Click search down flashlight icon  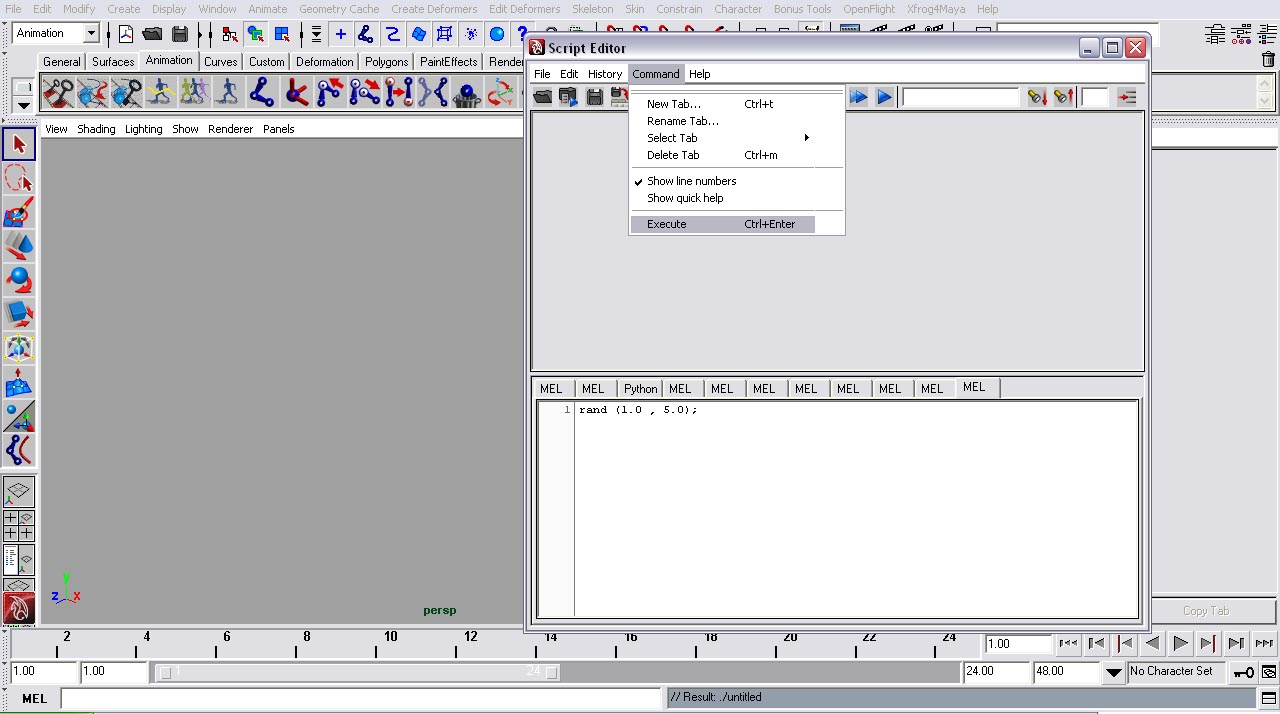point(1037,97)
